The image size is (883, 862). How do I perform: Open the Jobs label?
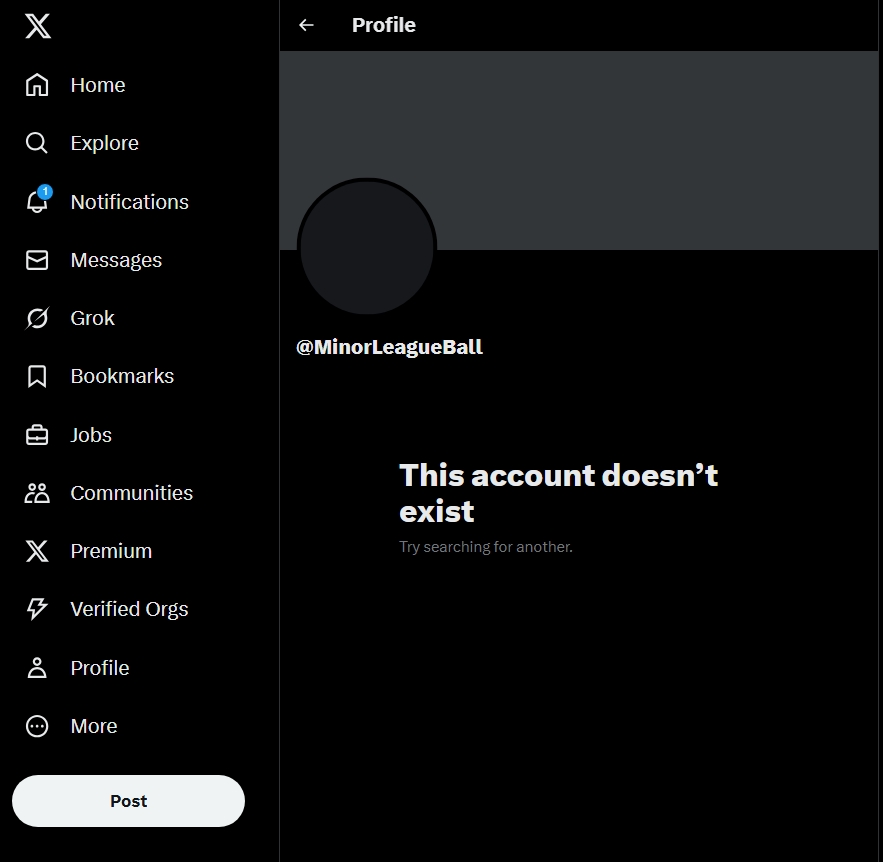click(x=91, y=435)
